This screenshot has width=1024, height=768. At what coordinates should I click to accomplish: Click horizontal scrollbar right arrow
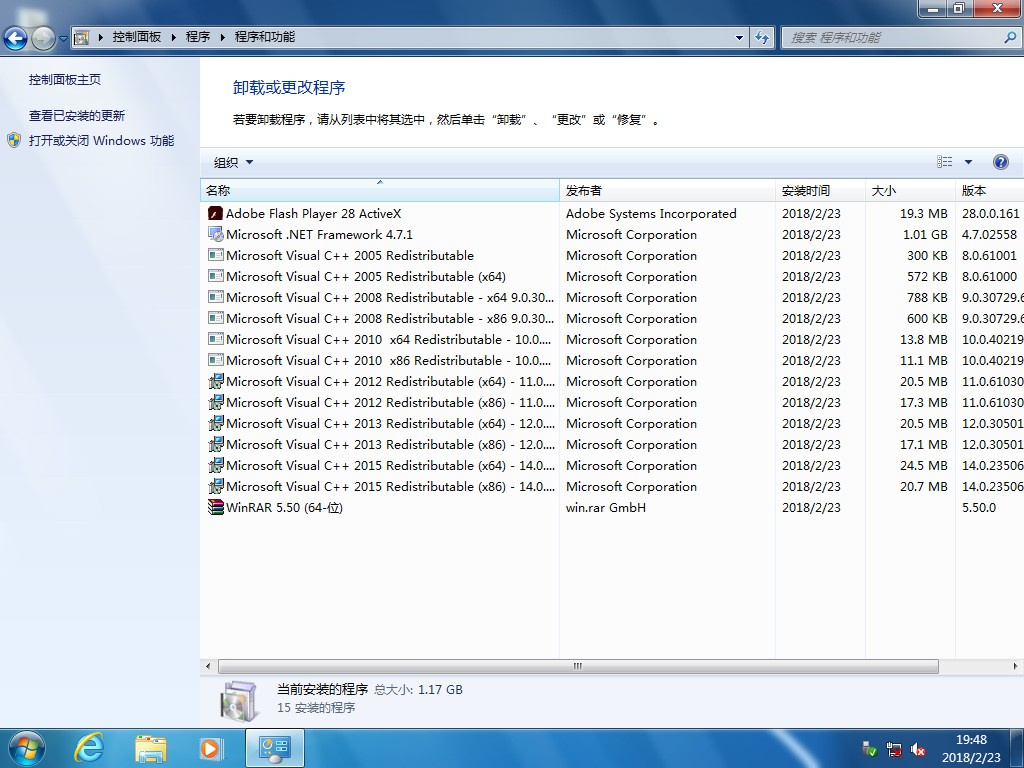point(1015,667)
